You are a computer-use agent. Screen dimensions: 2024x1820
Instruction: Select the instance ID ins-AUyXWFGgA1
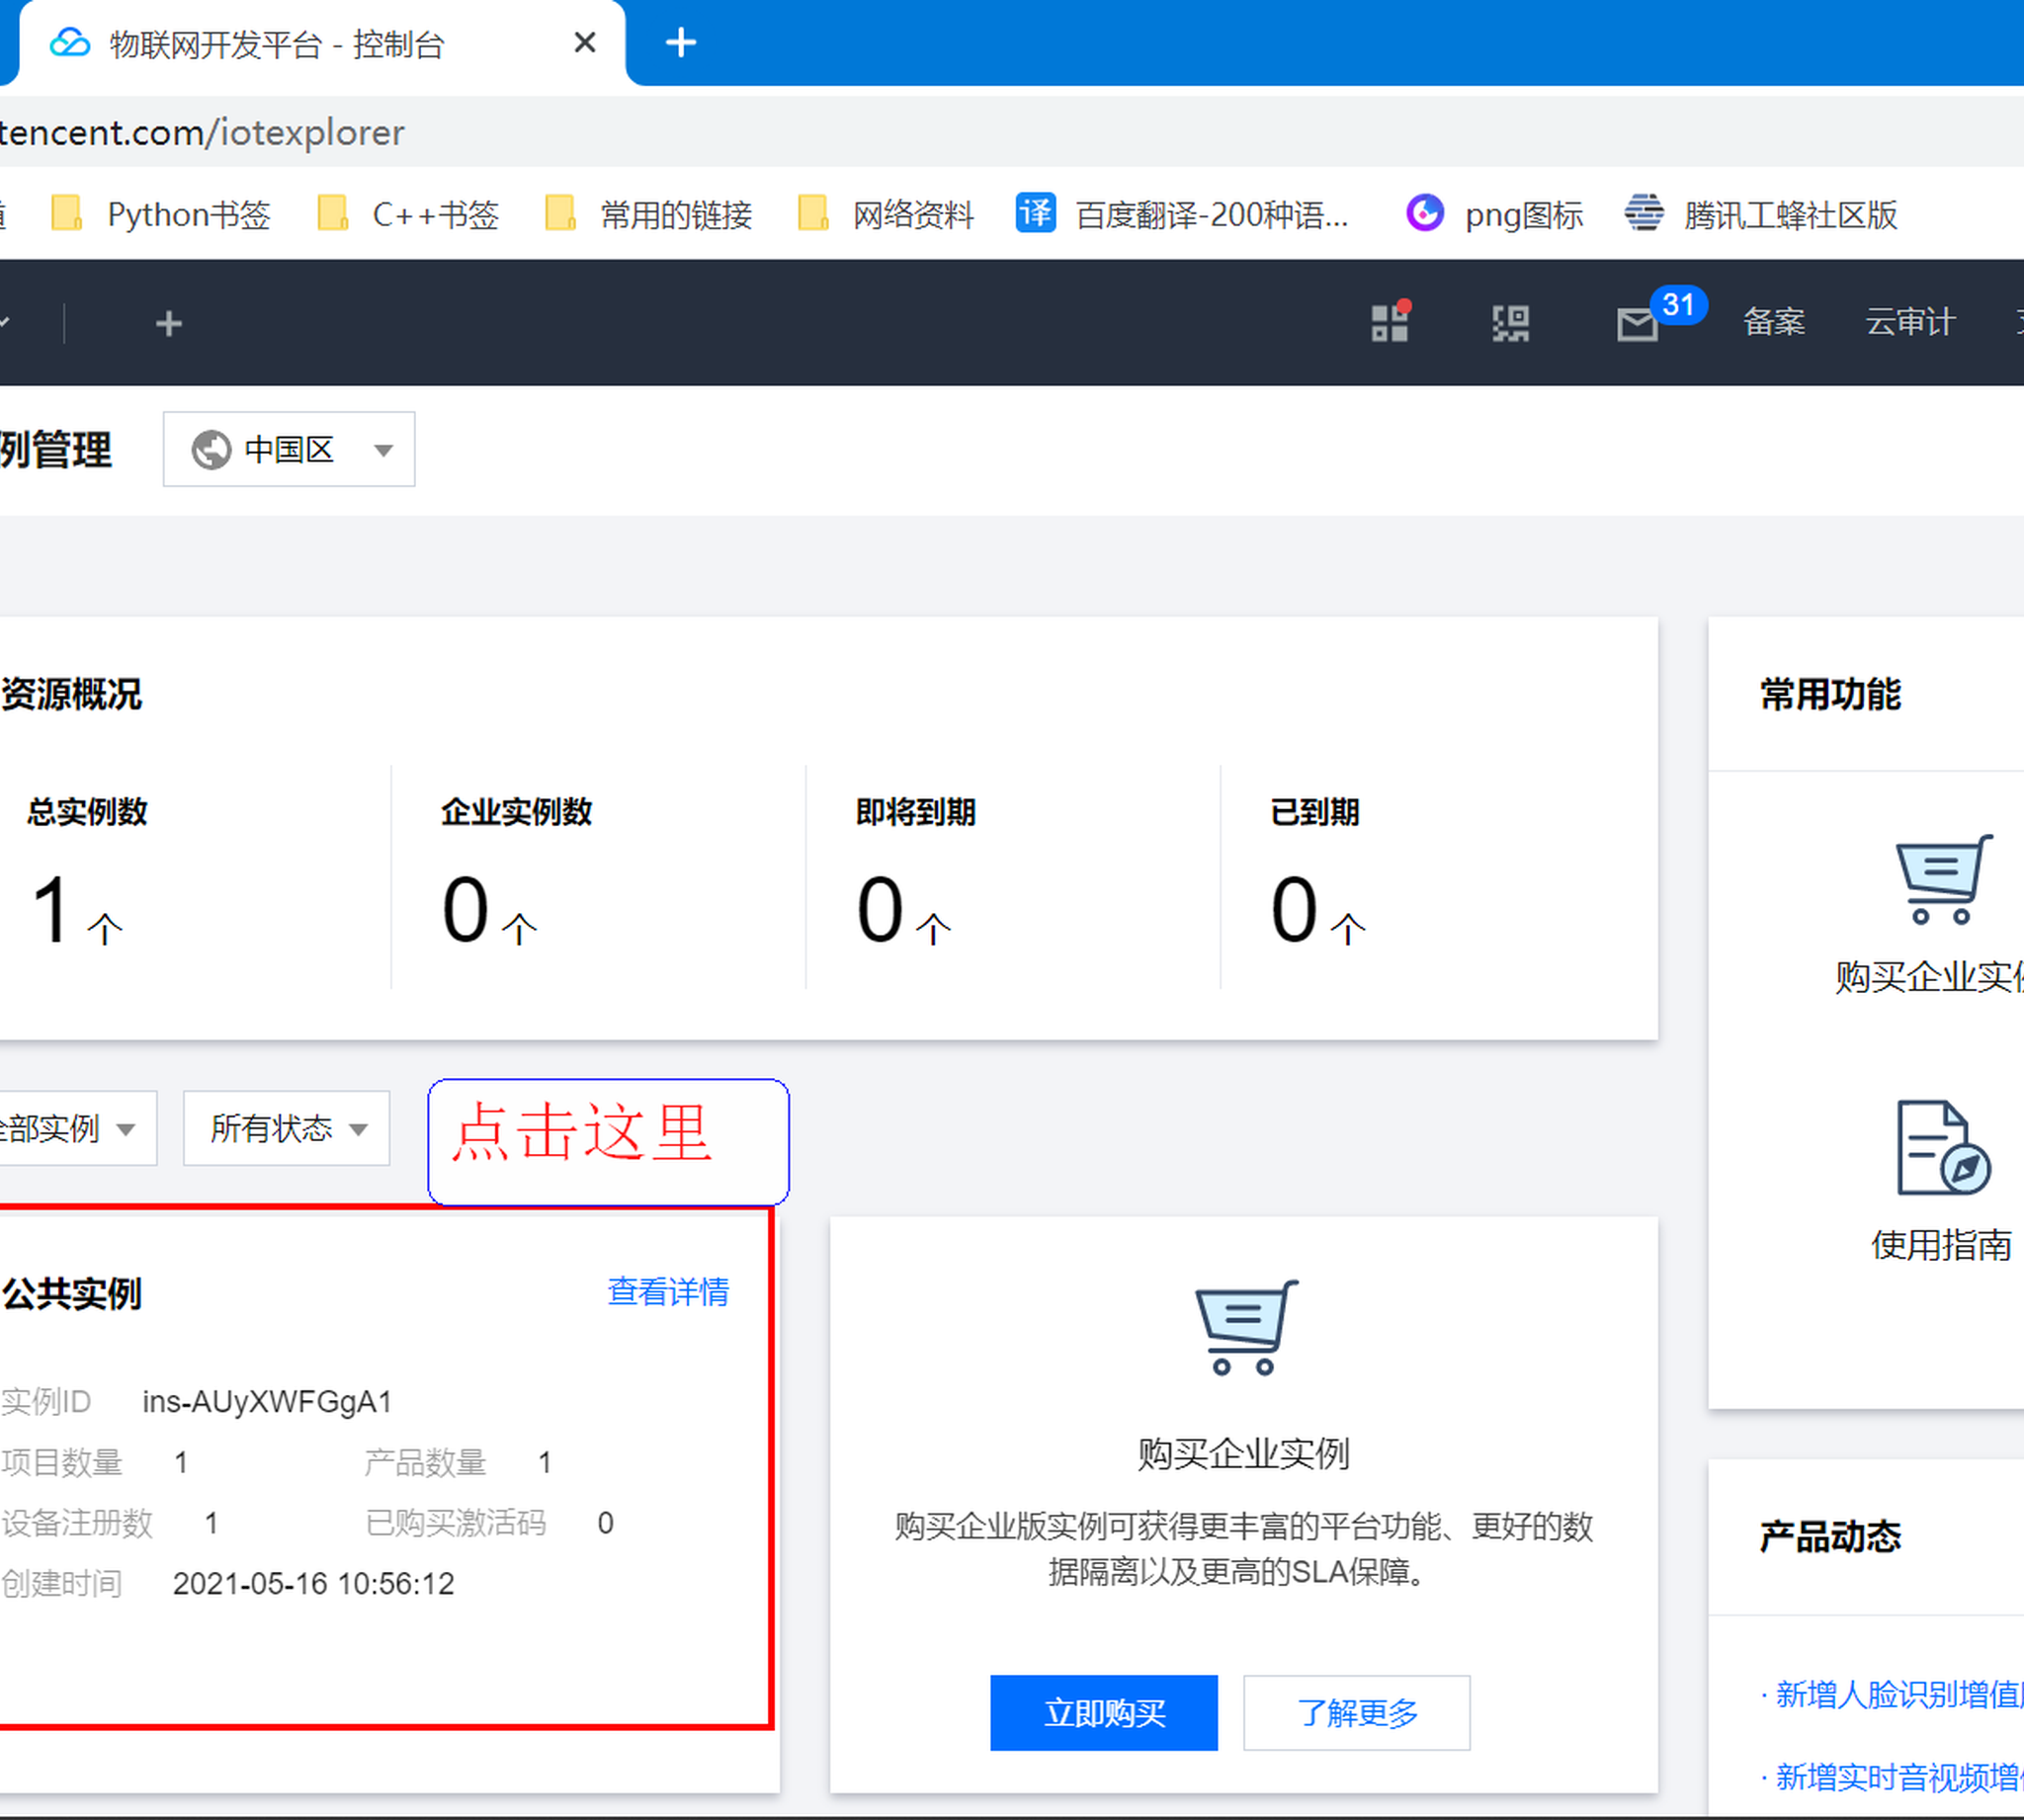(267, 1402)
